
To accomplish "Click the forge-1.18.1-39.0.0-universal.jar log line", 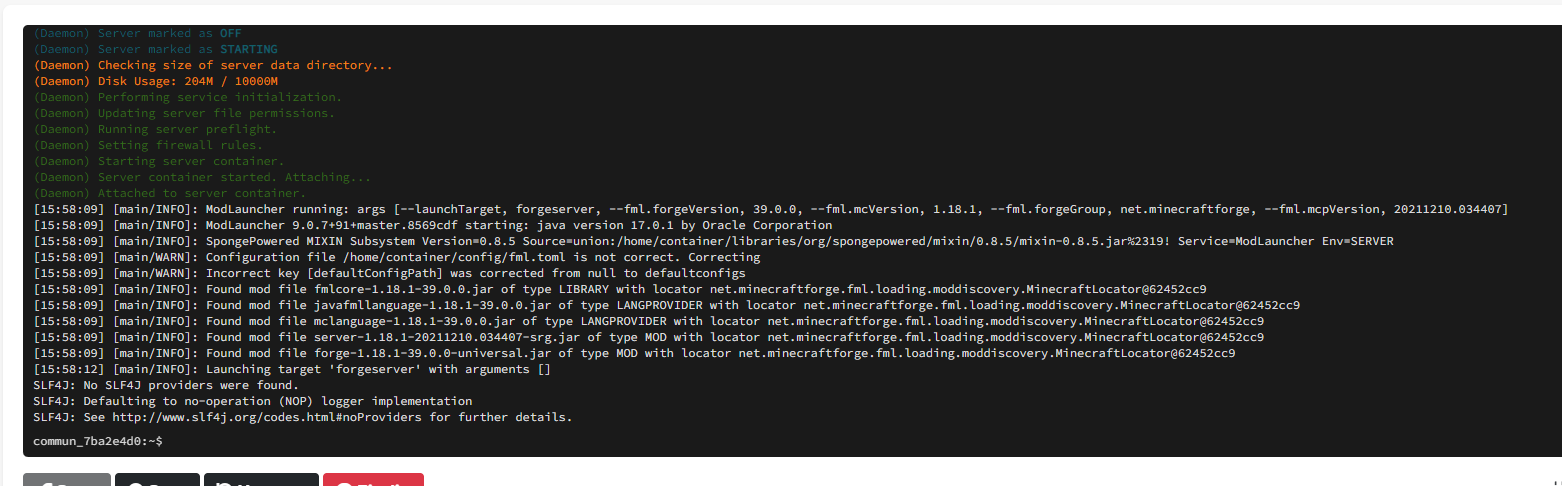I will (x=634, y=353).
